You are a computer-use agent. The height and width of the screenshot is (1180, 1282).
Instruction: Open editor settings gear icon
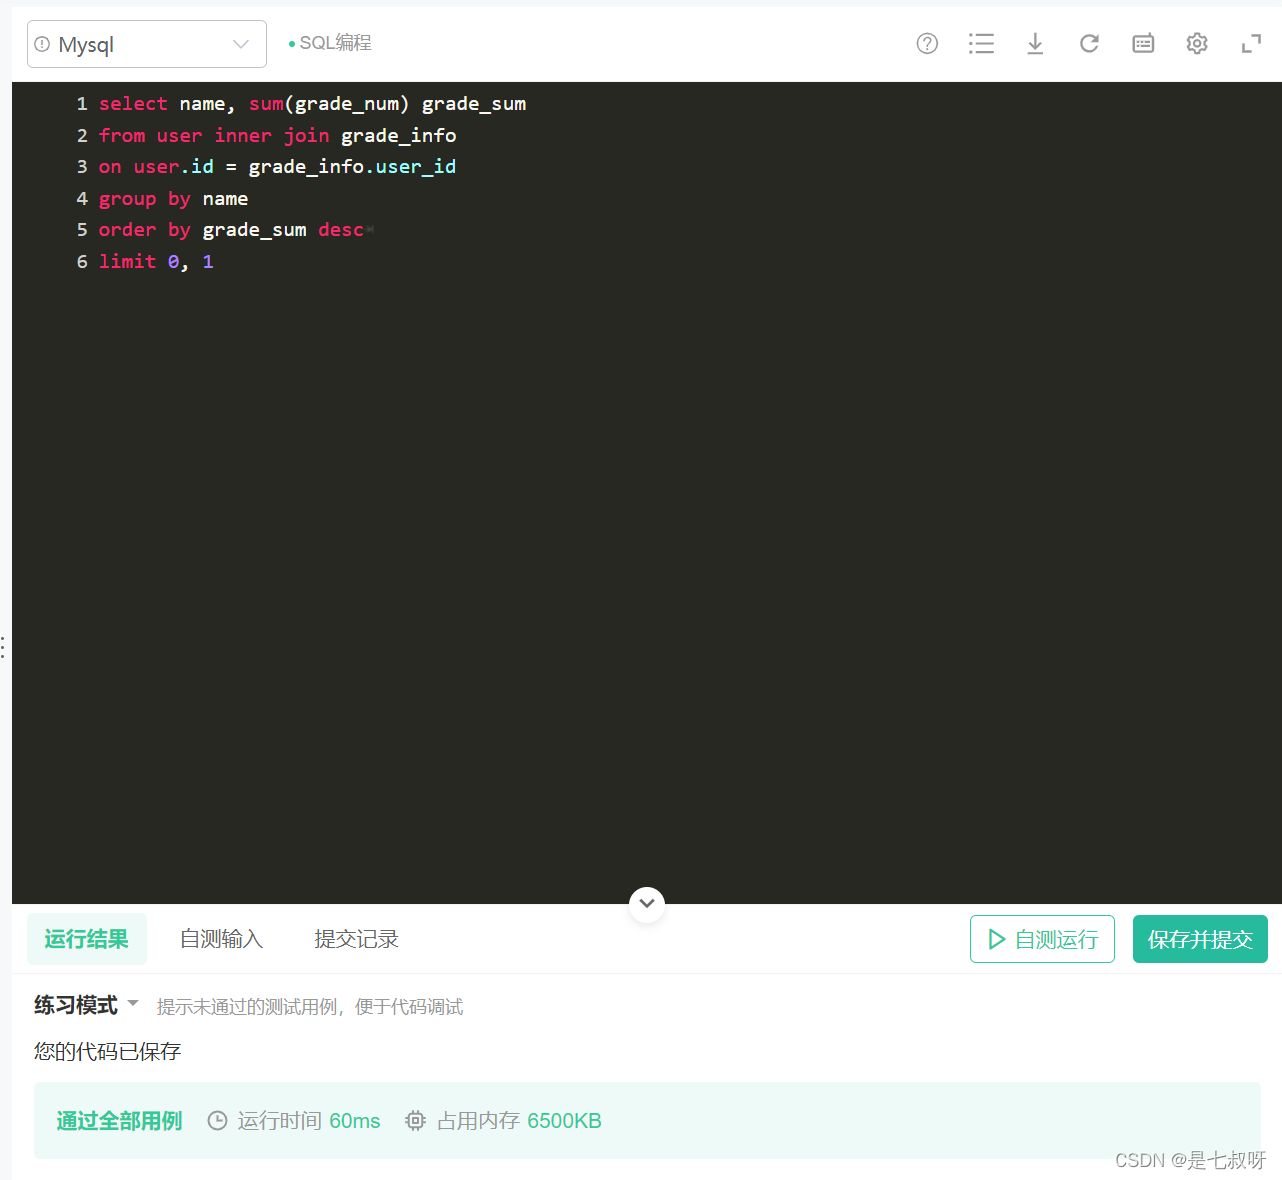(x=1197, y=43)
